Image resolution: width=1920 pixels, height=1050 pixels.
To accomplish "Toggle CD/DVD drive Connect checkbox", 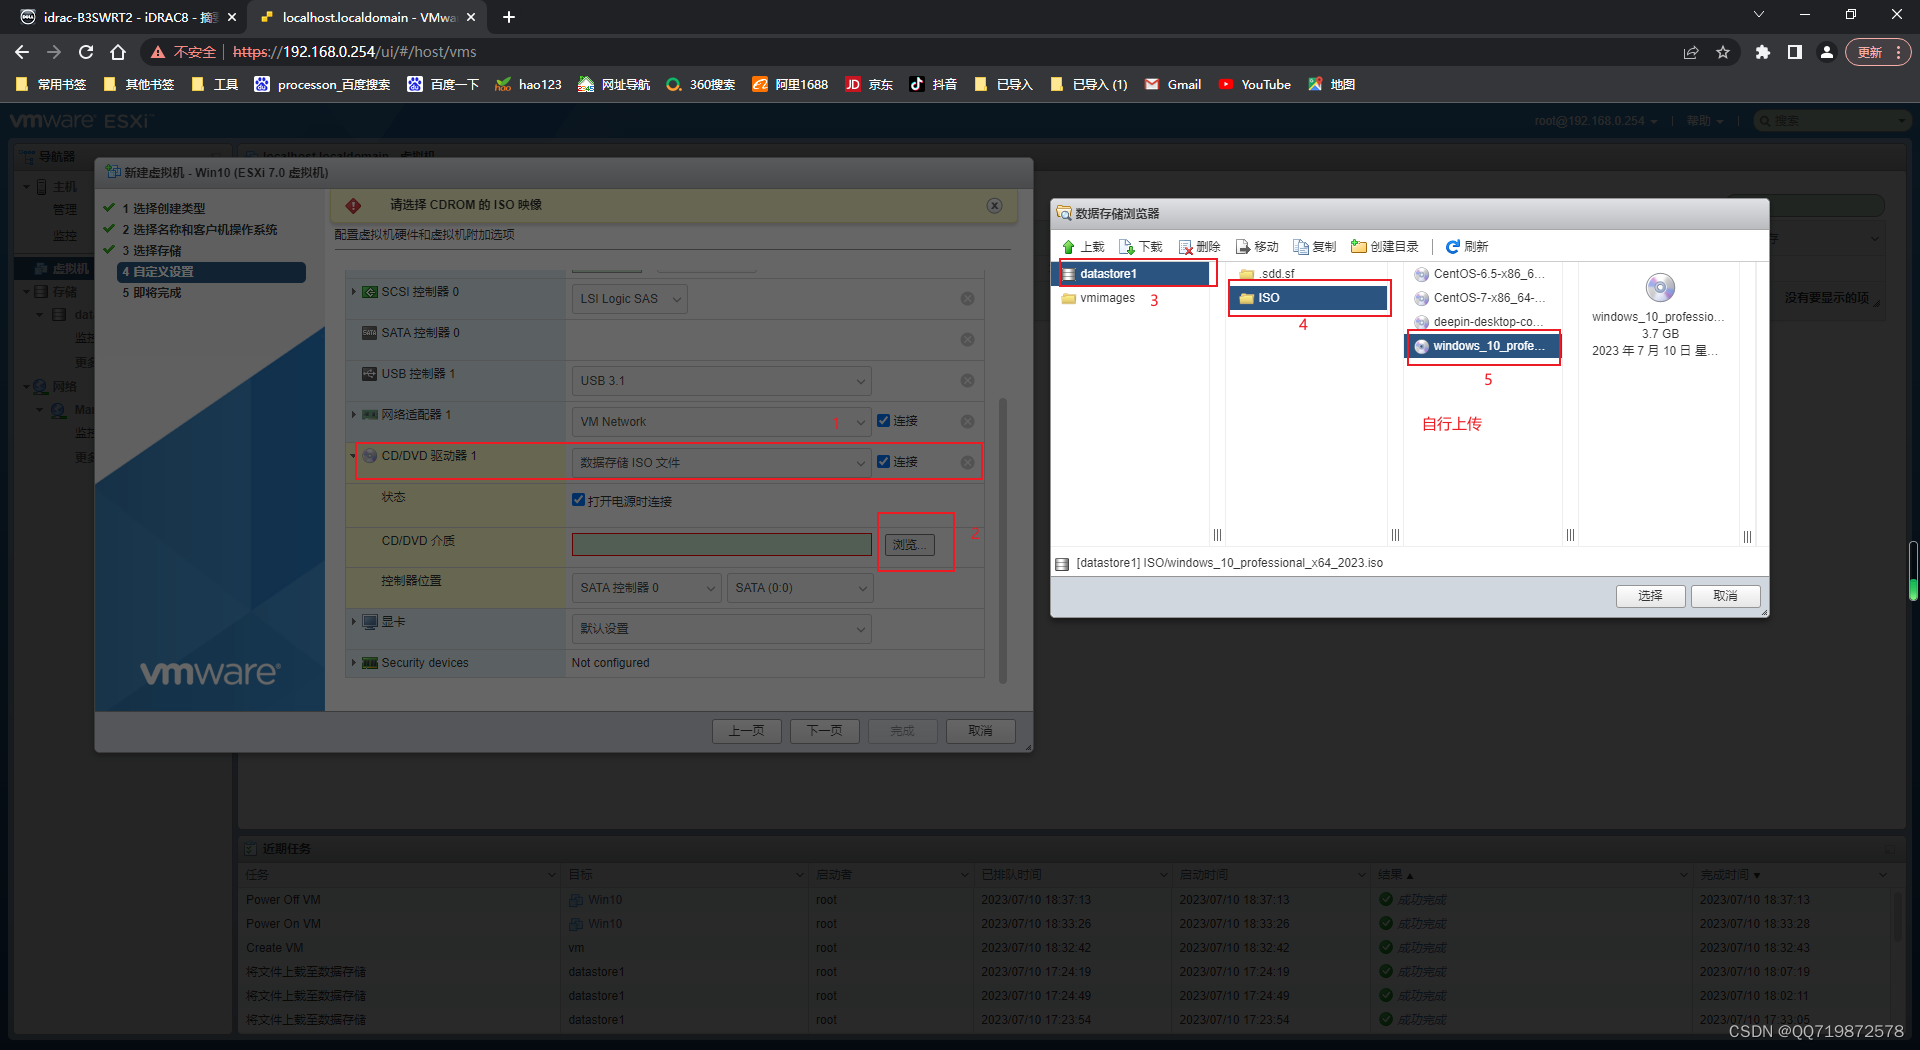I will tap(883, 461).
